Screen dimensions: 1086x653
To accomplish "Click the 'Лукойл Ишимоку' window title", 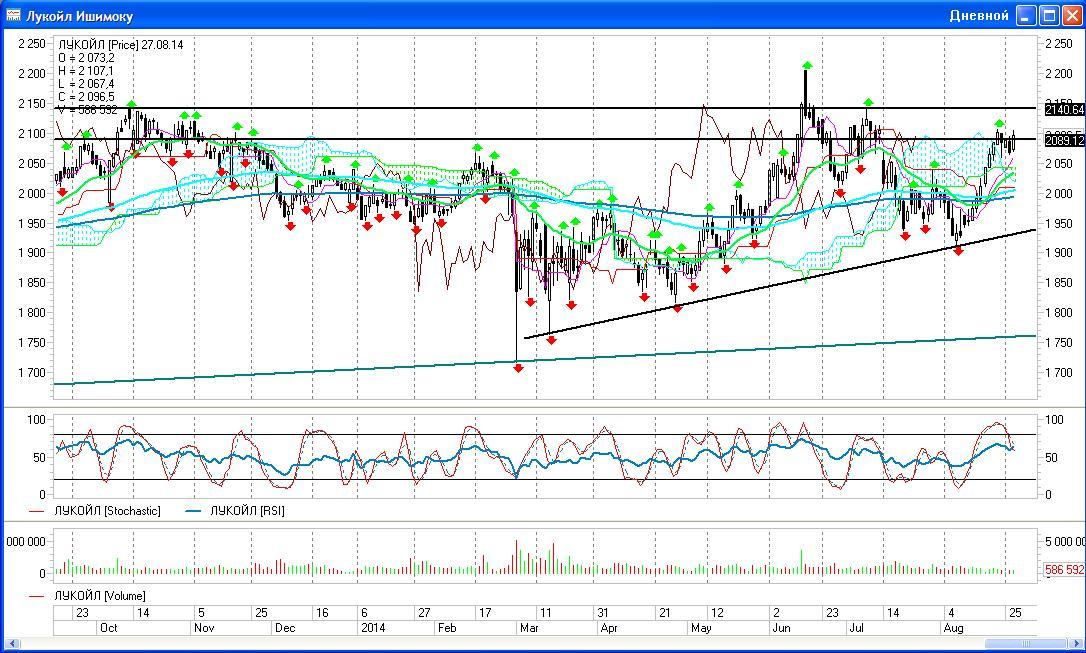I will pyautogui.click(x=80, y=16).
